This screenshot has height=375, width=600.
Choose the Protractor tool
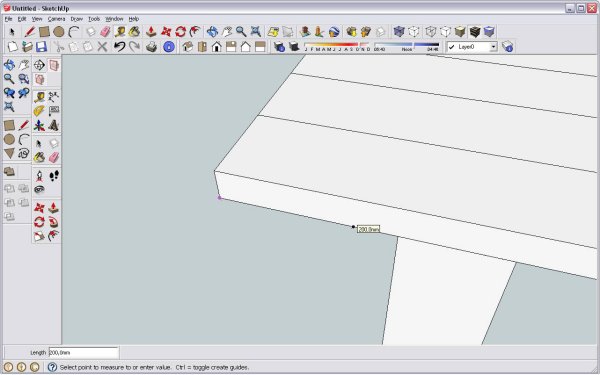(39, 111)
